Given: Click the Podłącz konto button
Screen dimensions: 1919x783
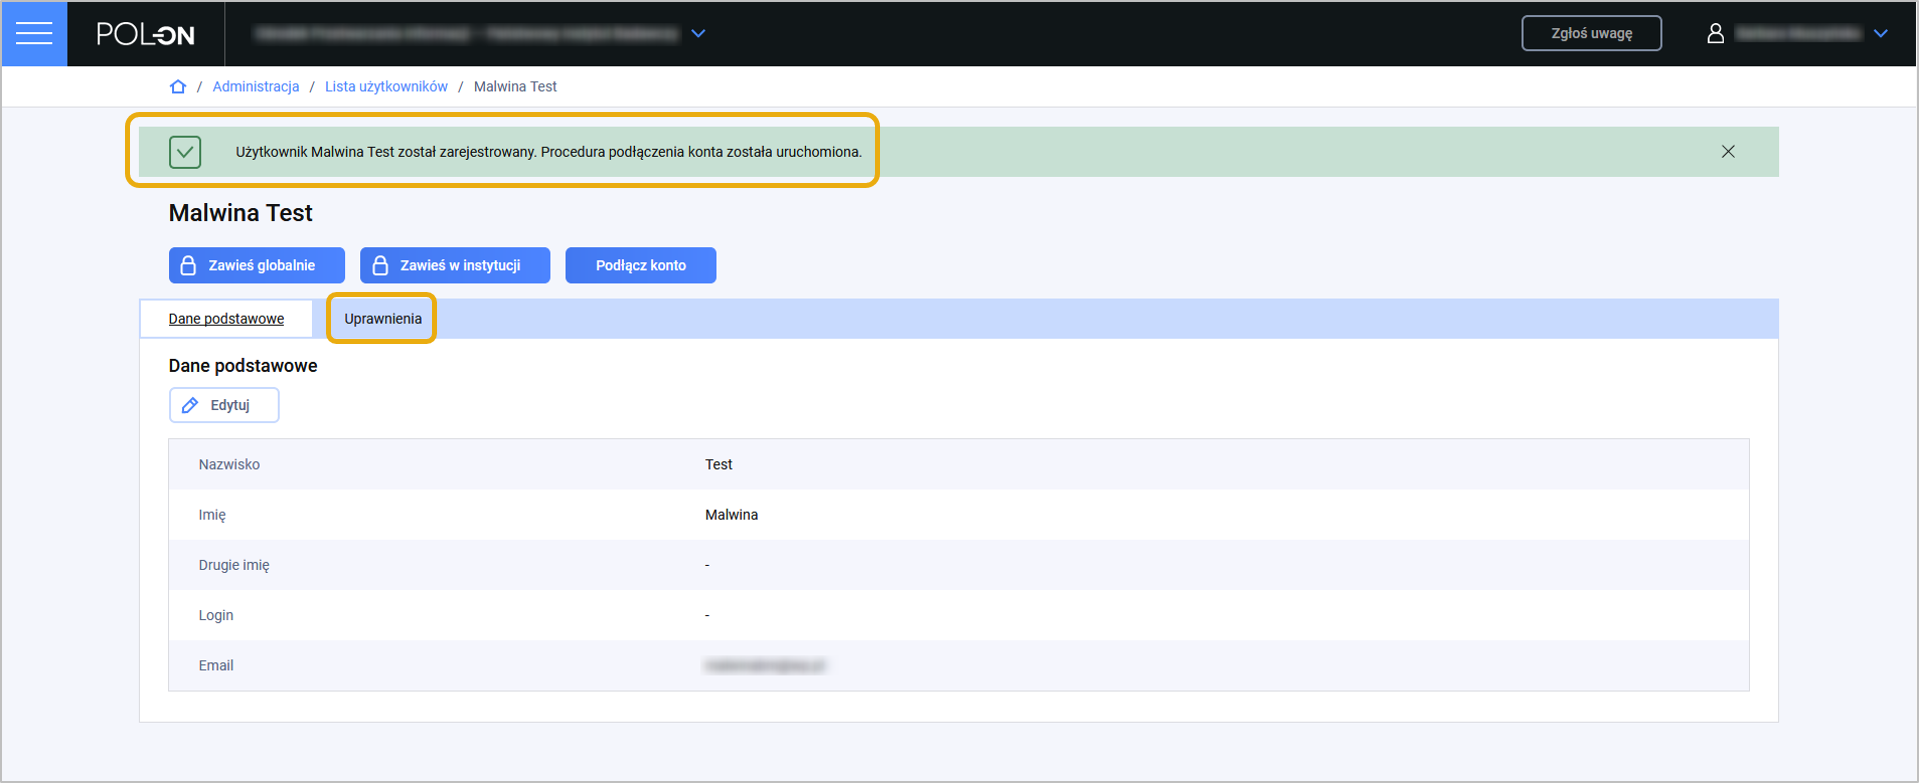Looking at the screenshot, I should point(641,265).
